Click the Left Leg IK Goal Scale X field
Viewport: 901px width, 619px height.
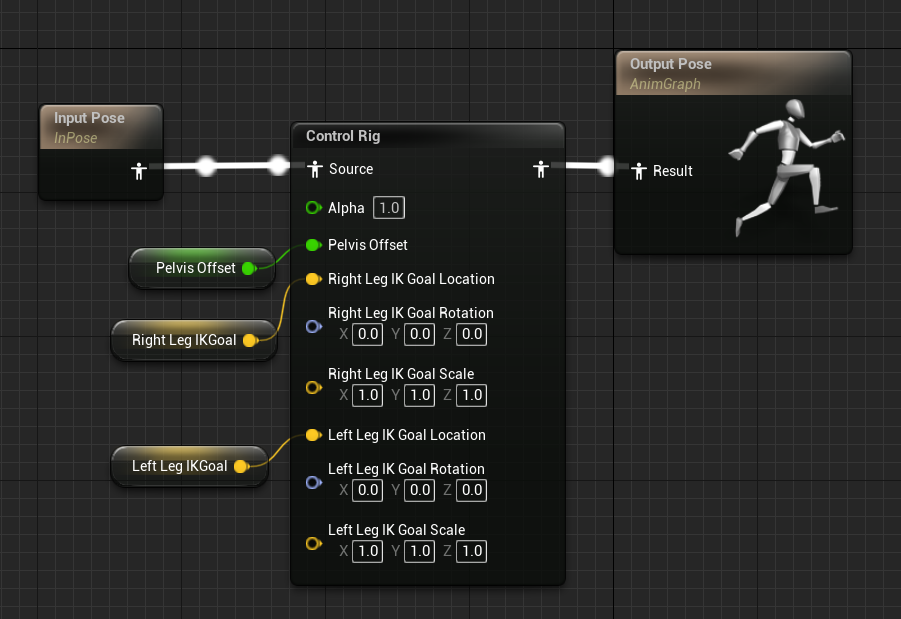click(x=368, y=551)
